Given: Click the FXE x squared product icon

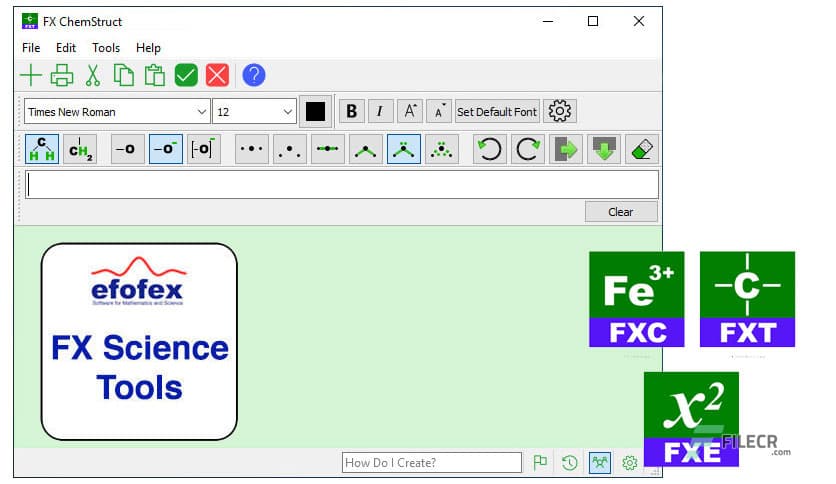Looking at the screenshot, I should pos(692,419).
